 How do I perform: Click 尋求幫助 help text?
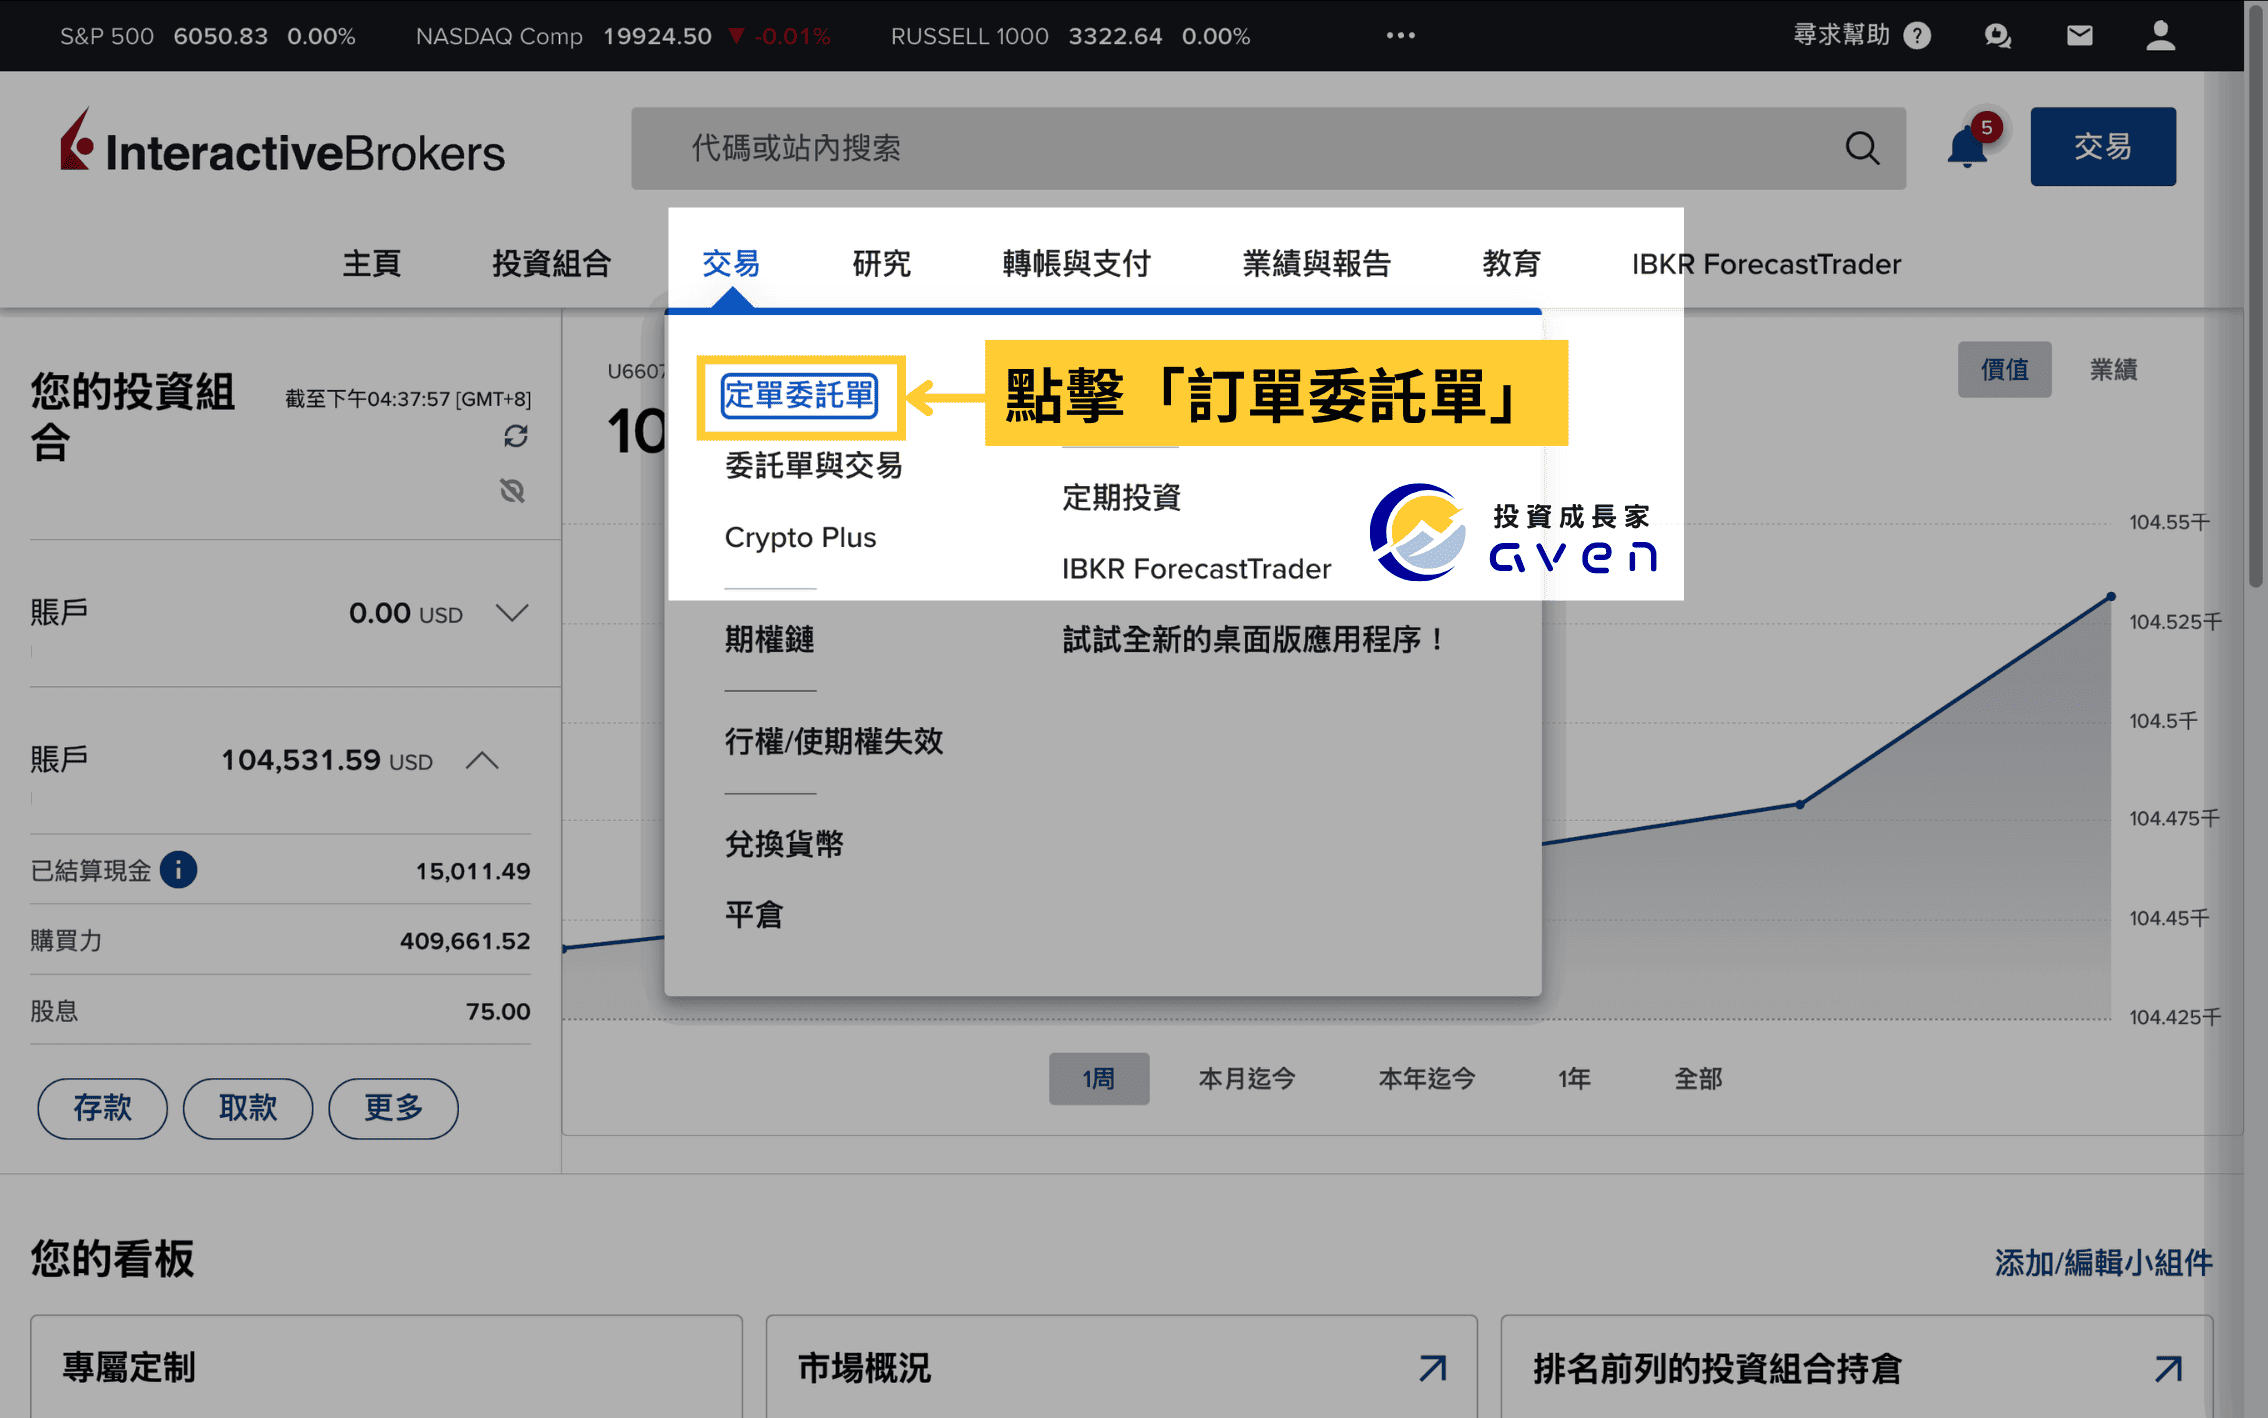click(1840, 35)
